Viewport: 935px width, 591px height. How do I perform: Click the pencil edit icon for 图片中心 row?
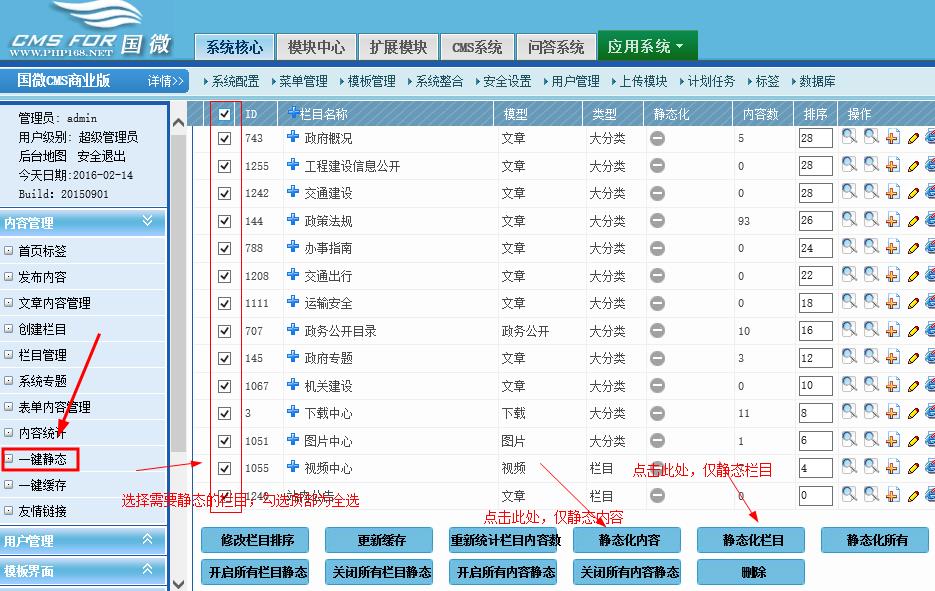[x=912, y=441]
